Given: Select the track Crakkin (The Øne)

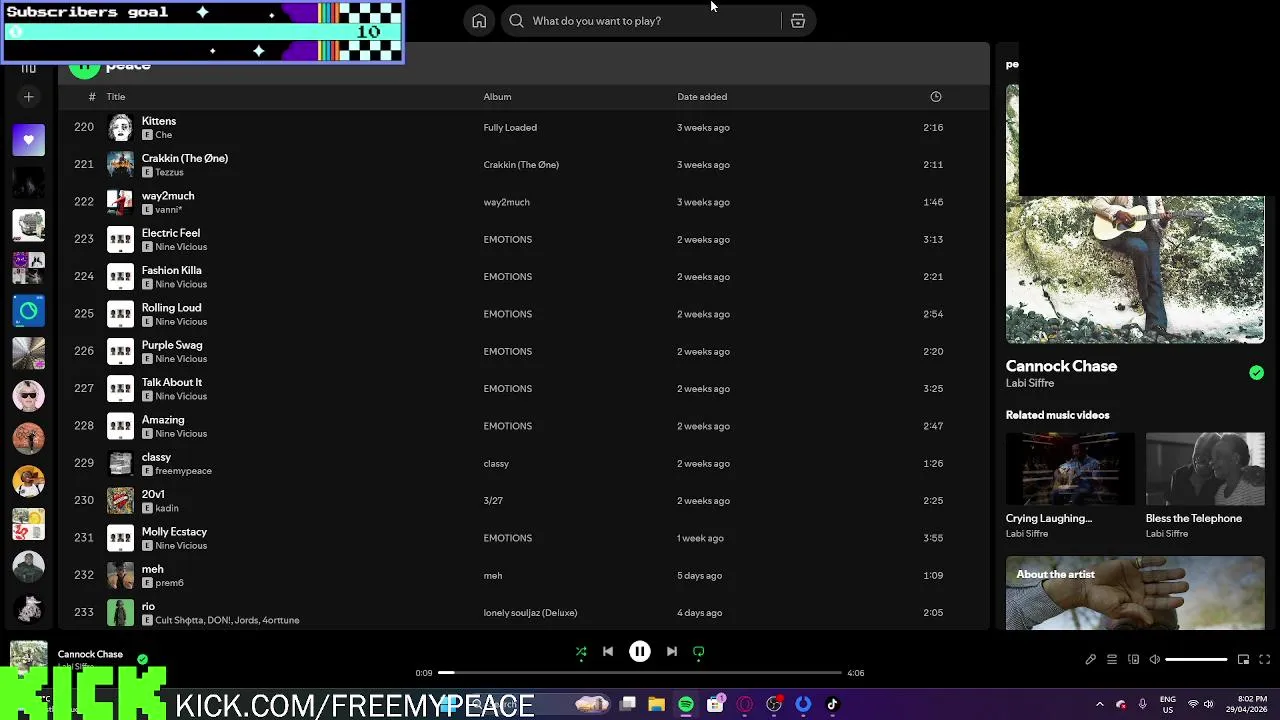Looking at the screenshot, I should point(185,158).
